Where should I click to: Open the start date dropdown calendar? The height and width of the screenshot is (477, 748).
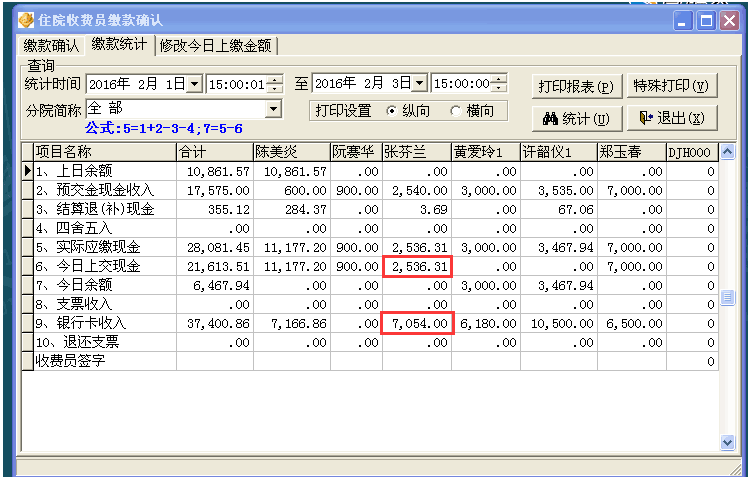194,84
